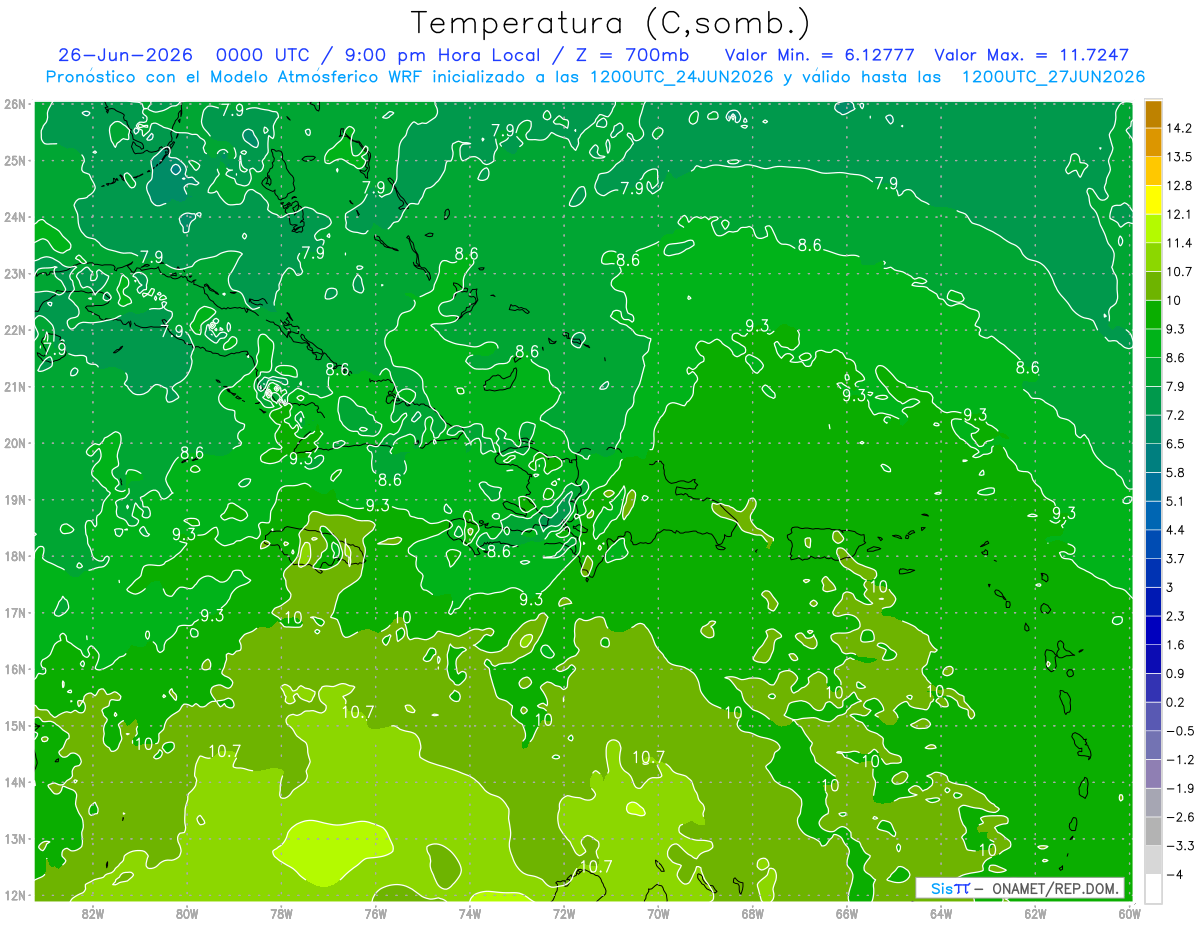Image resolution: width=1200 pixels, height=927 pixels.
Task: Click the 5.1 value on the color scale
Action: coord(1176,501)
